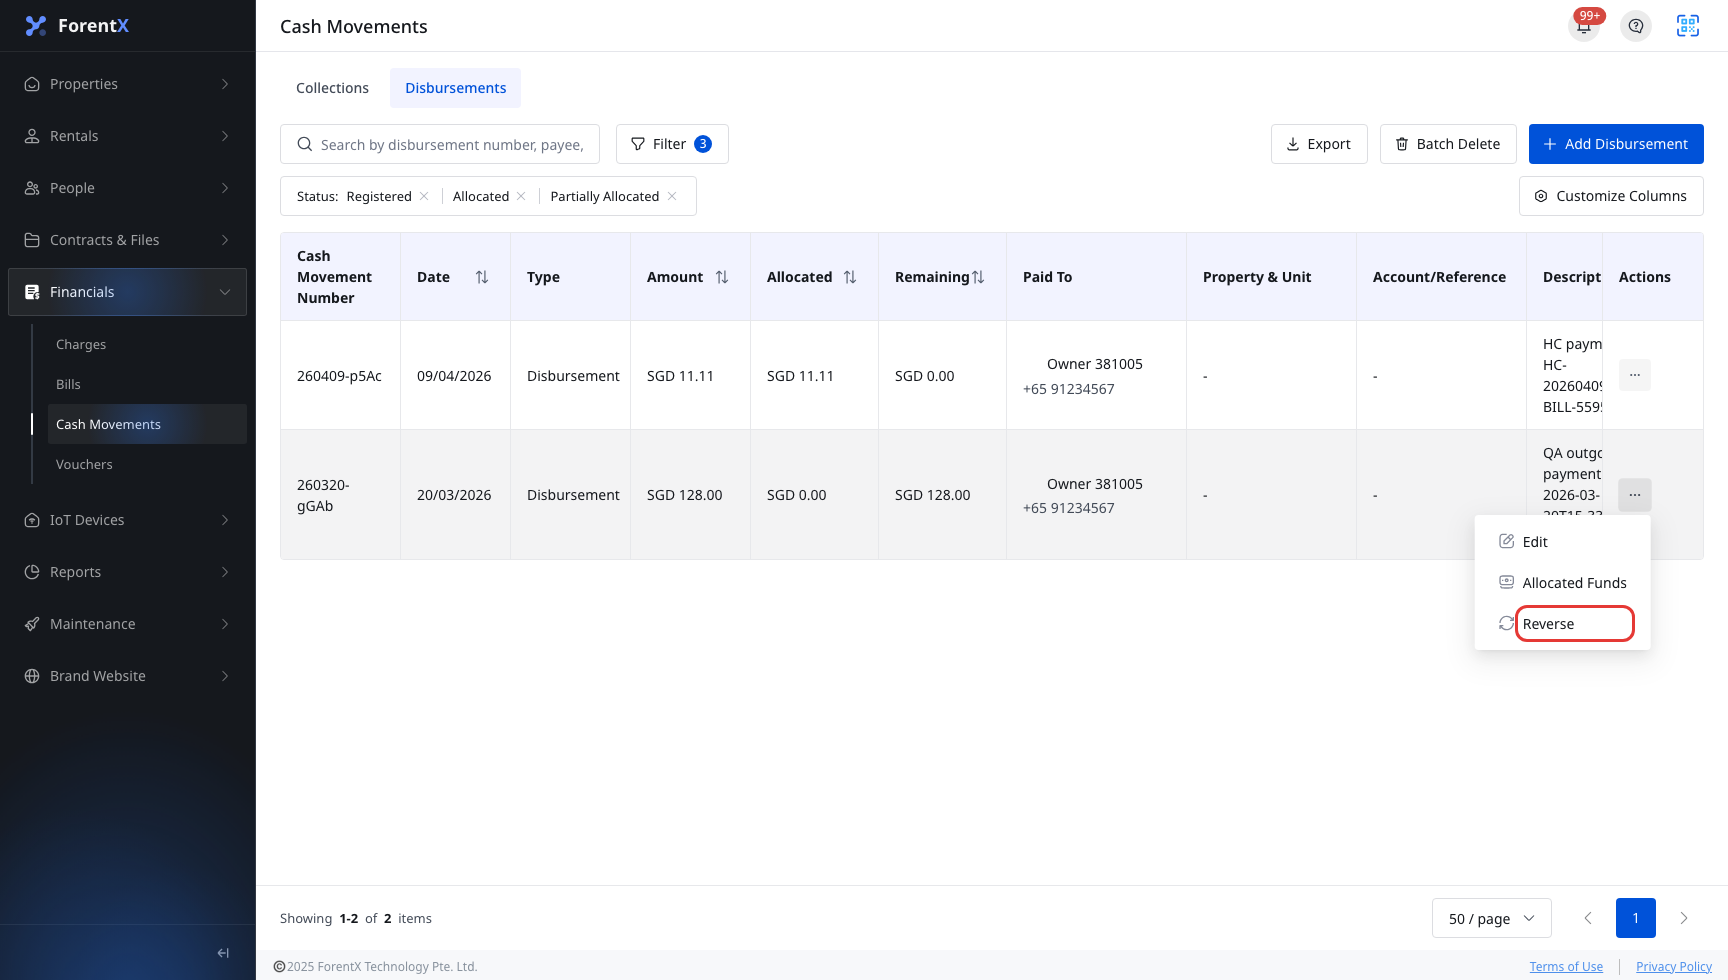Select the Disbursements tab
This screenshot has height=980, width=1728.
pos(455,88)
